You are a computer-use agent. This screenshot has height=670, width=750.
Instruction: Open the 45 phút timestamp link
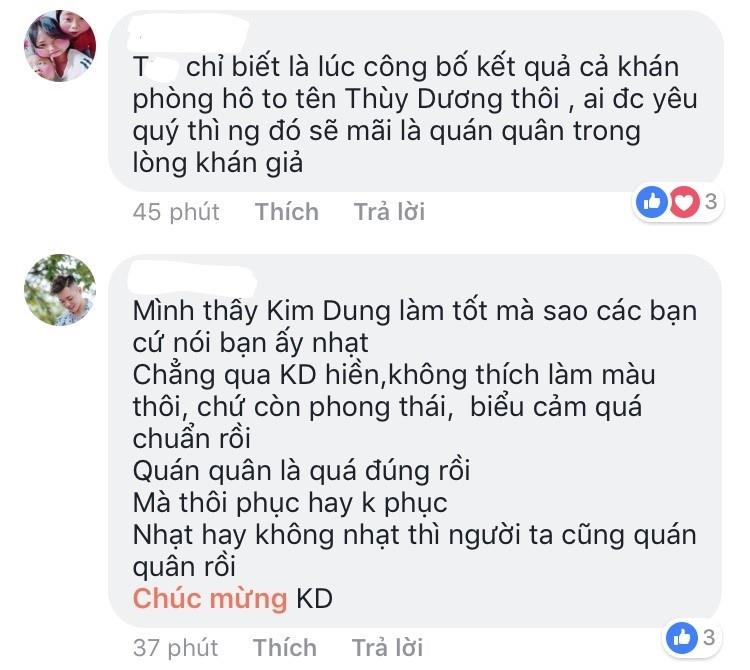pos(176,212)
